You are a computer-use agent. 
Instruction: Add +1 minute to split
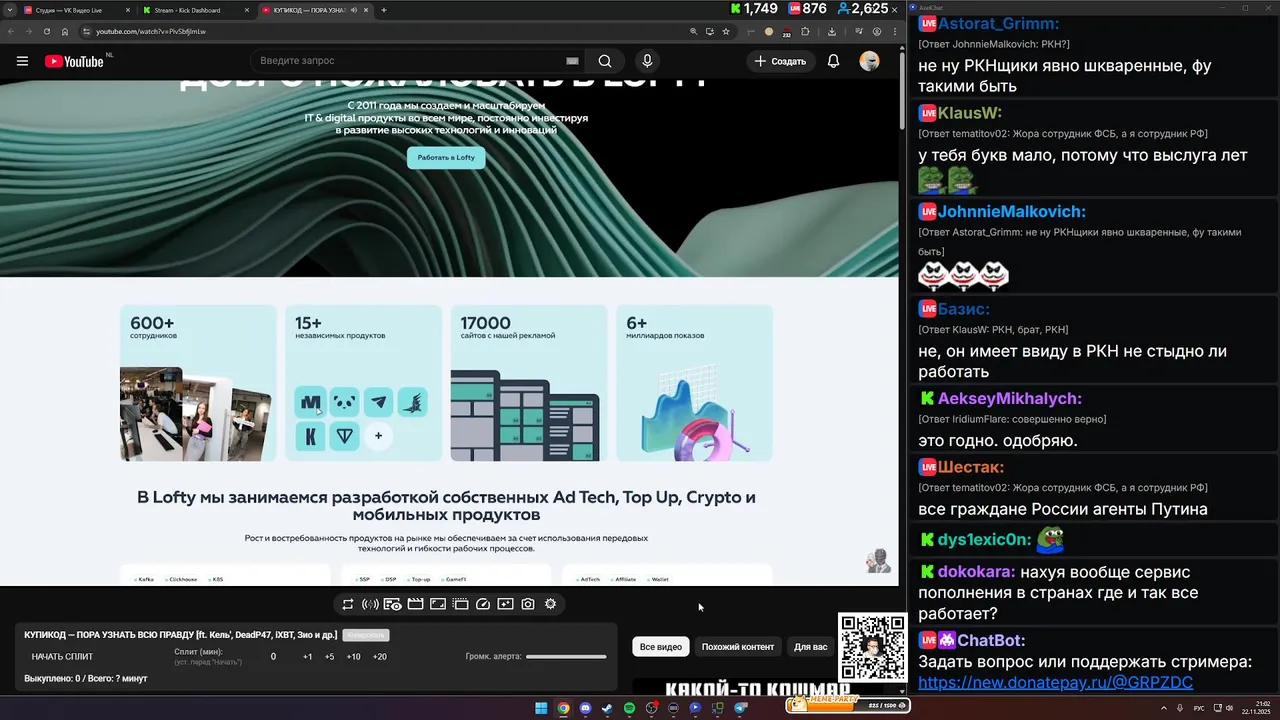click(x=307, y=657)
